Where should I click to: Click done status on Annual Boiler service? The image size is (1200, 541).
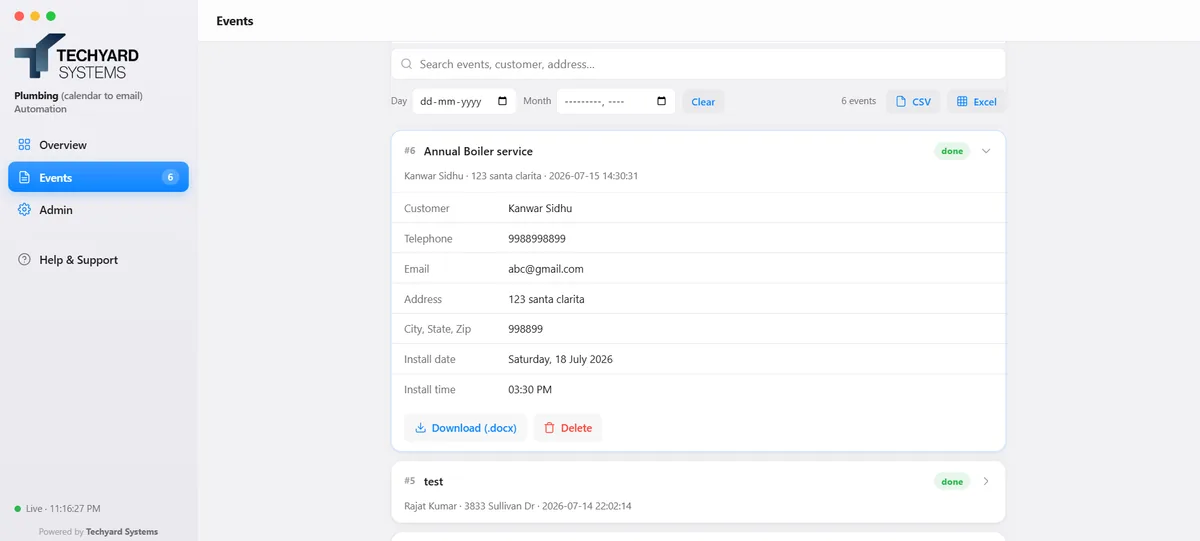coord(952,151)
